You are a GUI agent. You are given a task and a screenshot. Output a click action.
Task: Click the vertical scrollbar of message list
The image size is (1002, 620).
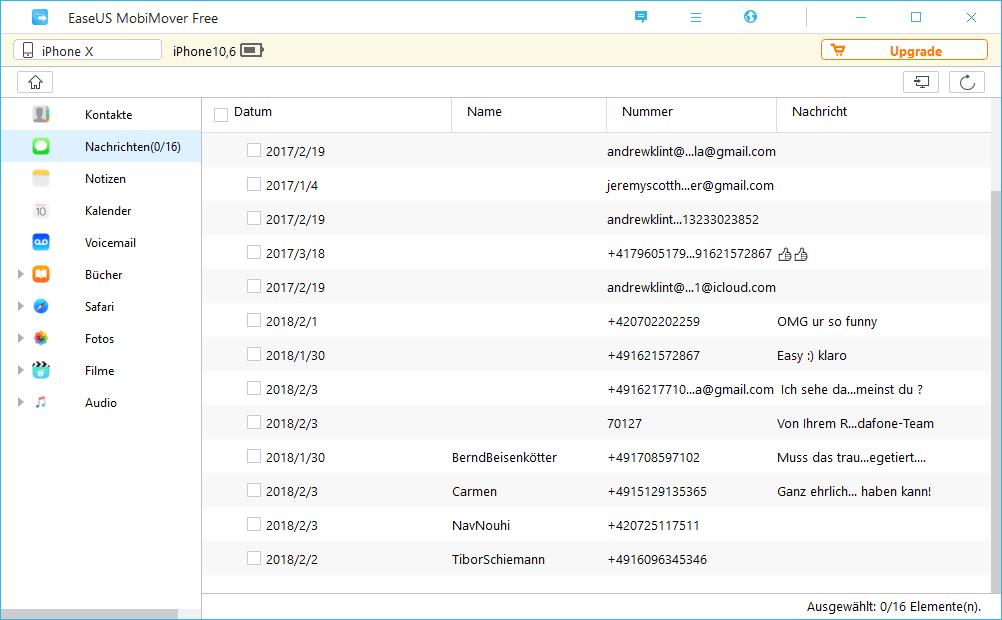(x=996, y=390)
